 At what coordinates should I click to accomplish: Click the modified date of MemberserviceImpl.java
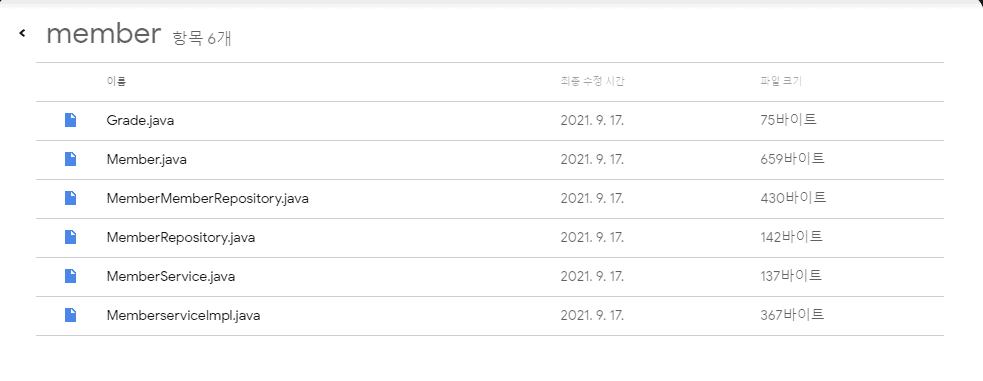tap(592, 315)
